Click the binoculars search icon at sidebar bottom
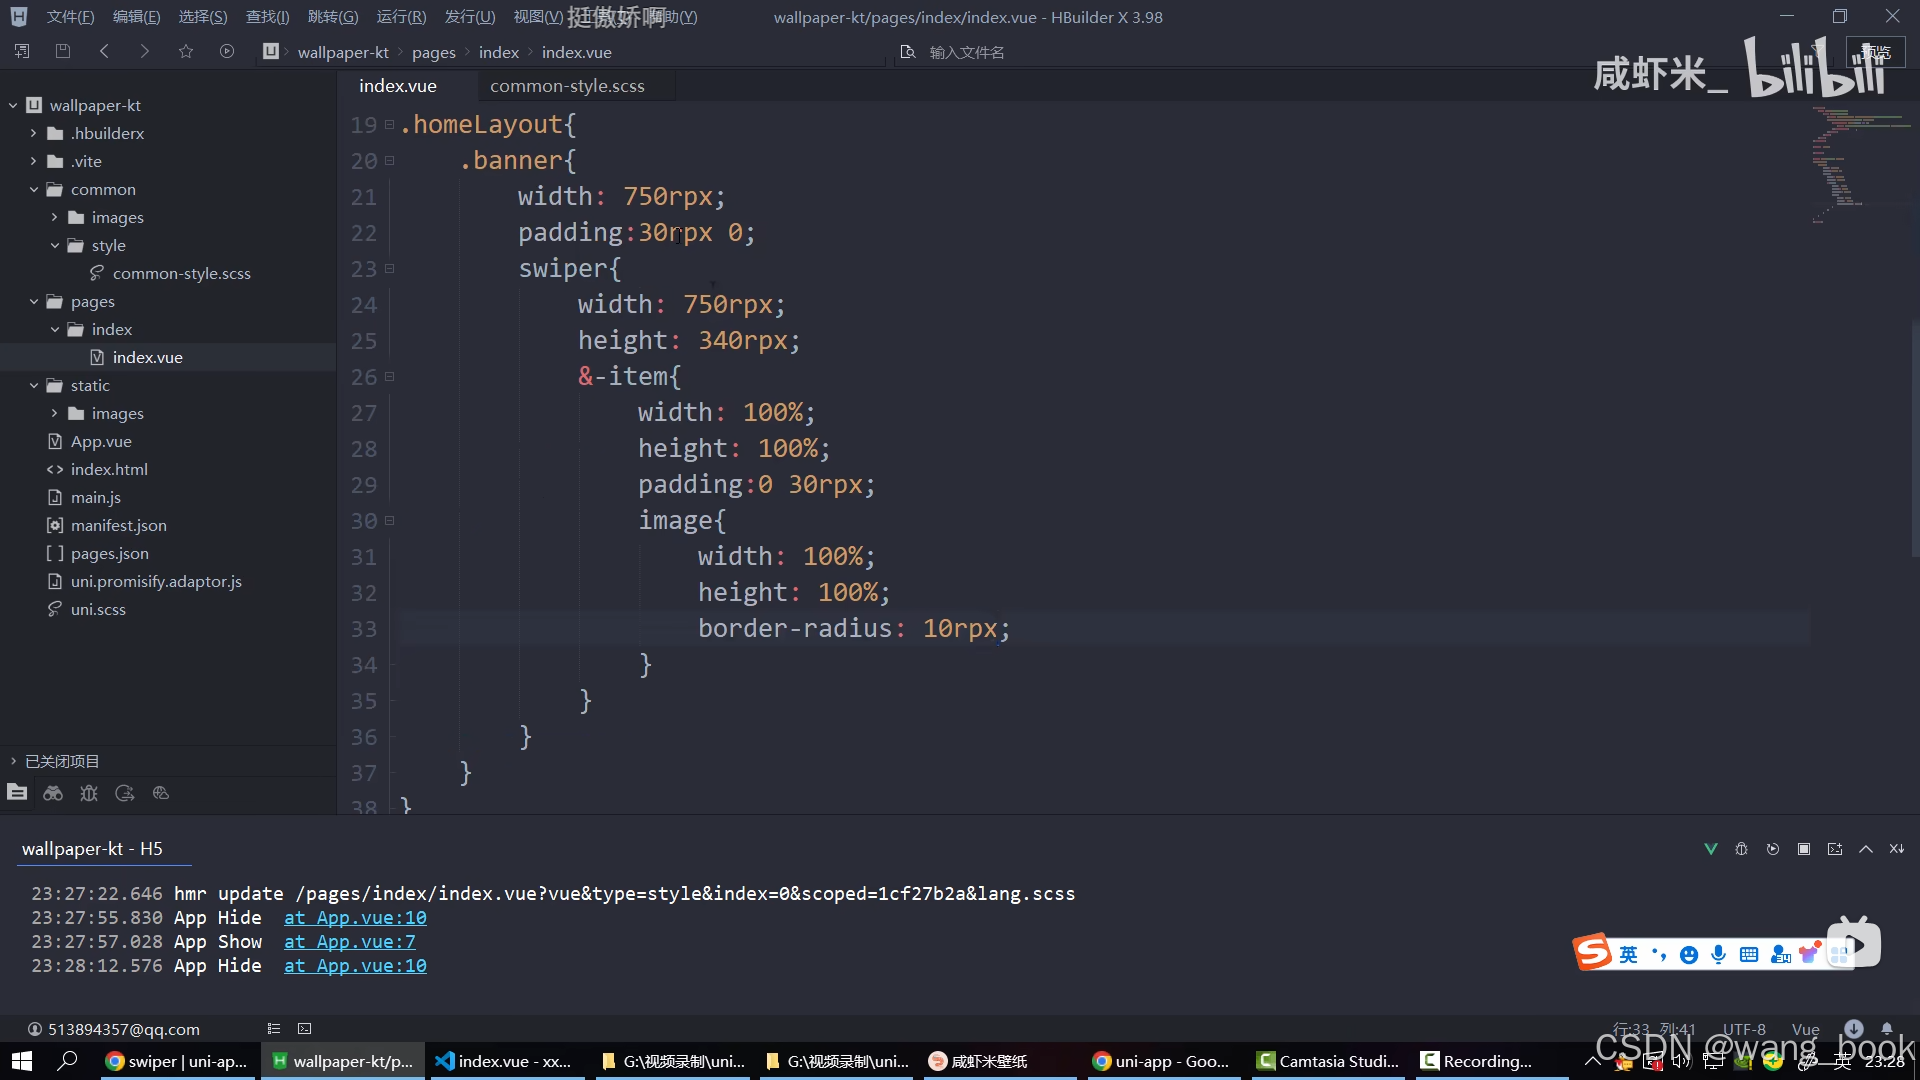1920x1080 pixels. (x=53, y=793)
